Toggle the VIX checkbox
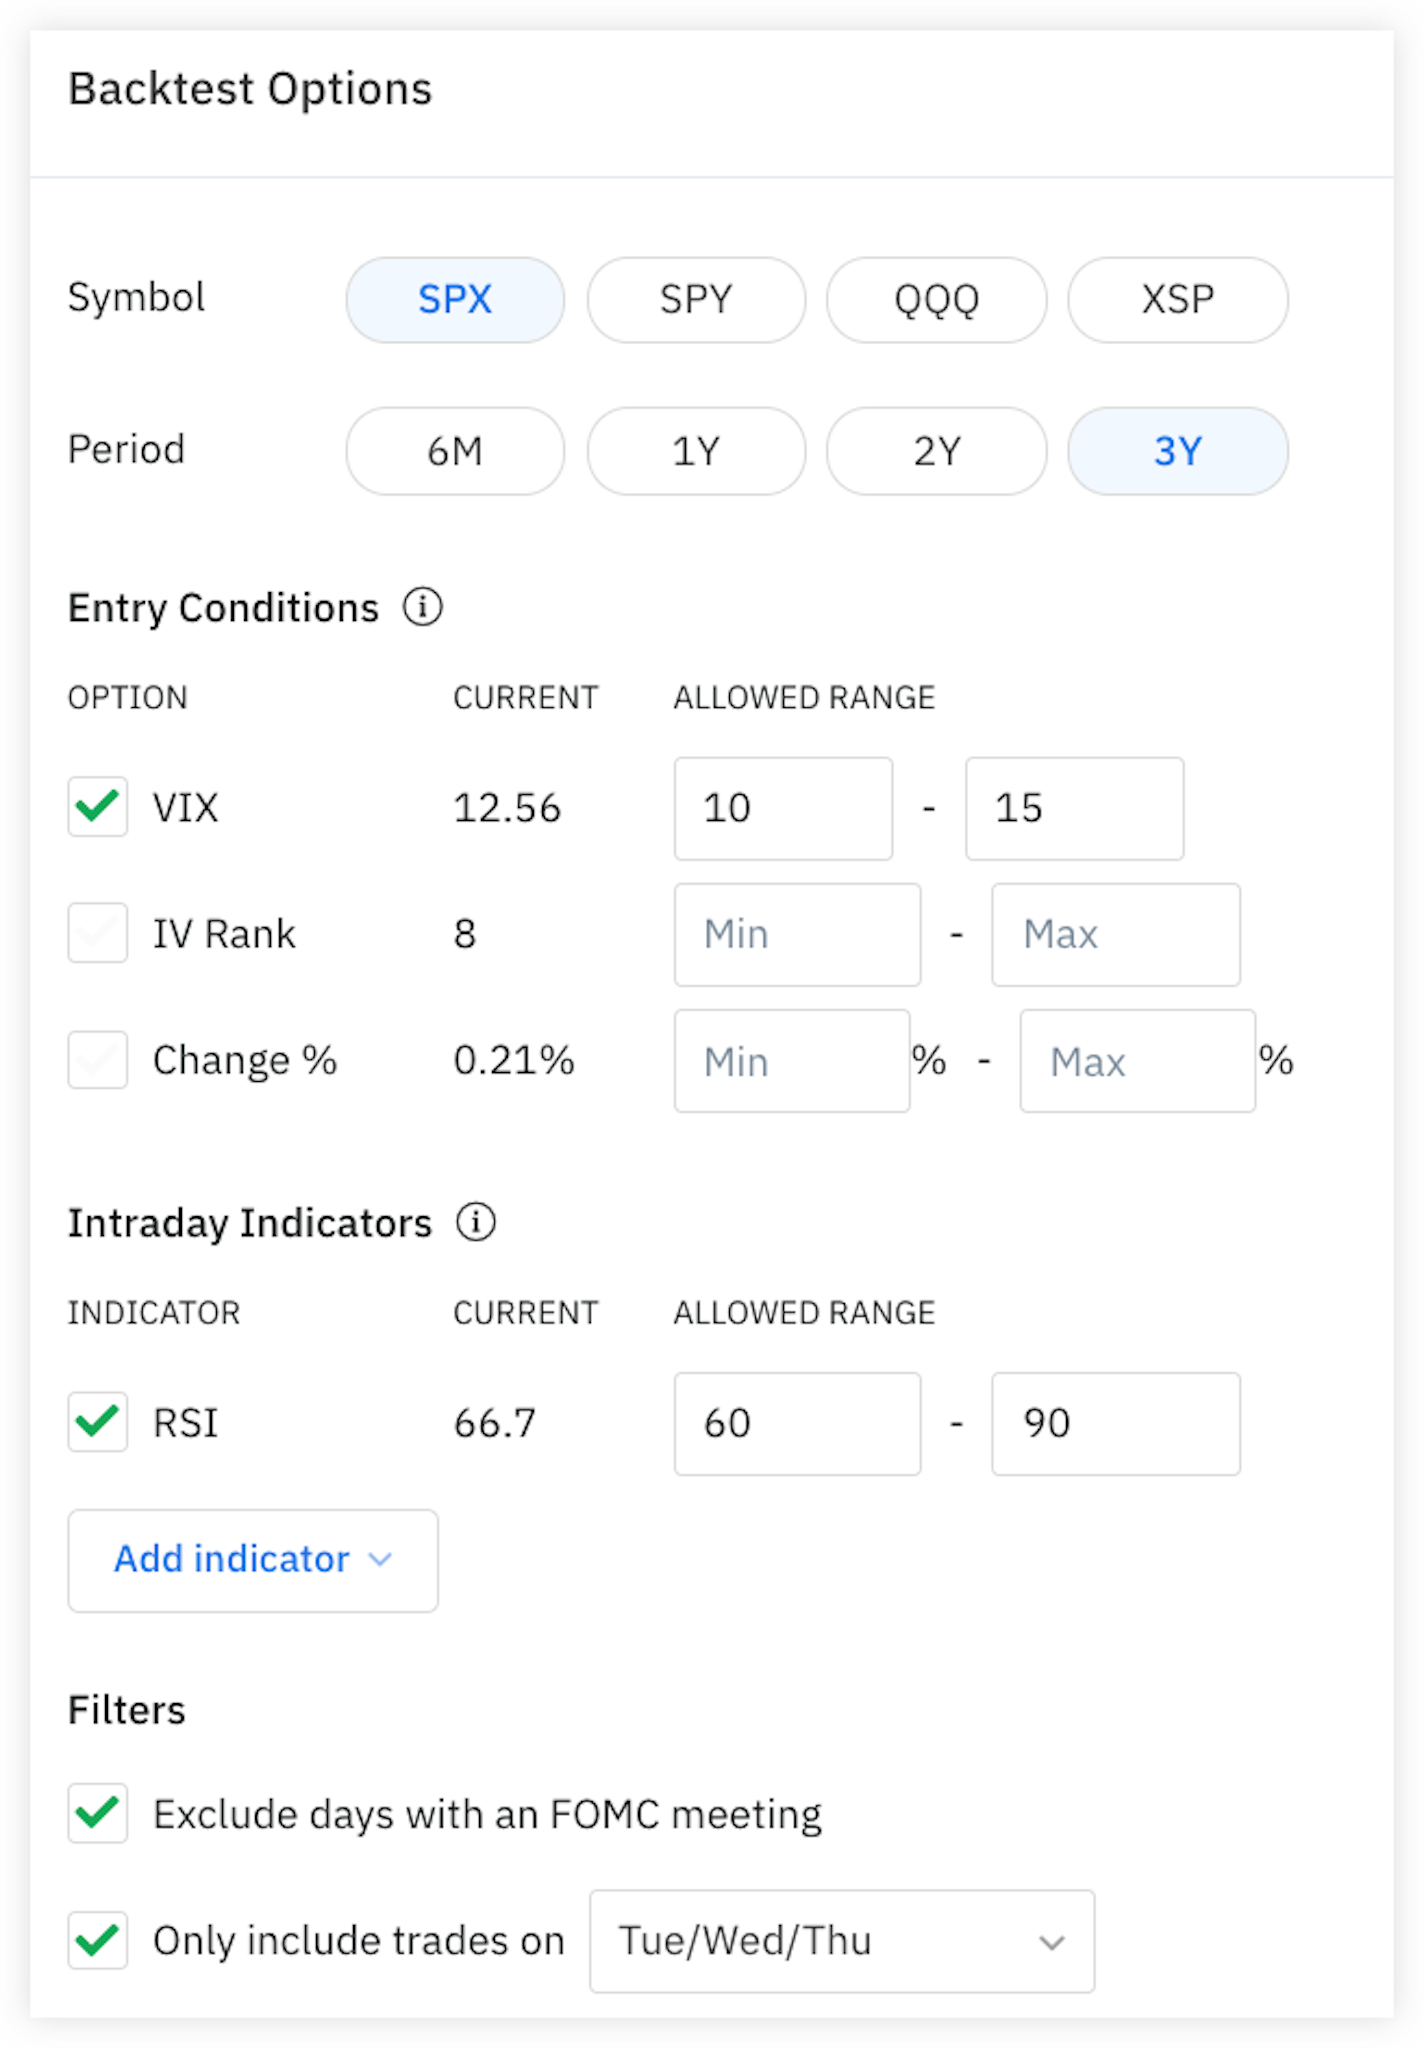This screenshot has width=1424, height=2048. 98,806
